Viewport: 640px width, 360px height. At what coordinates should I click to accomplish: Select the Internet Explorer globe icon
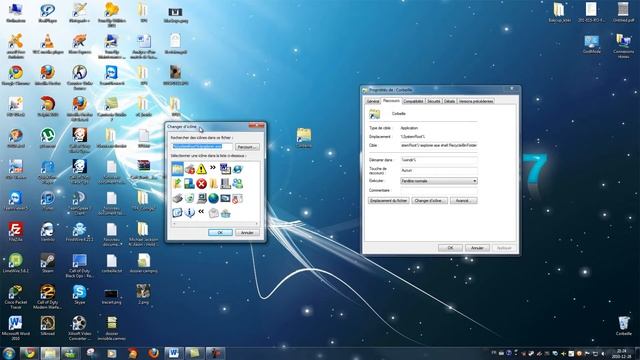(x=238, y=169)
